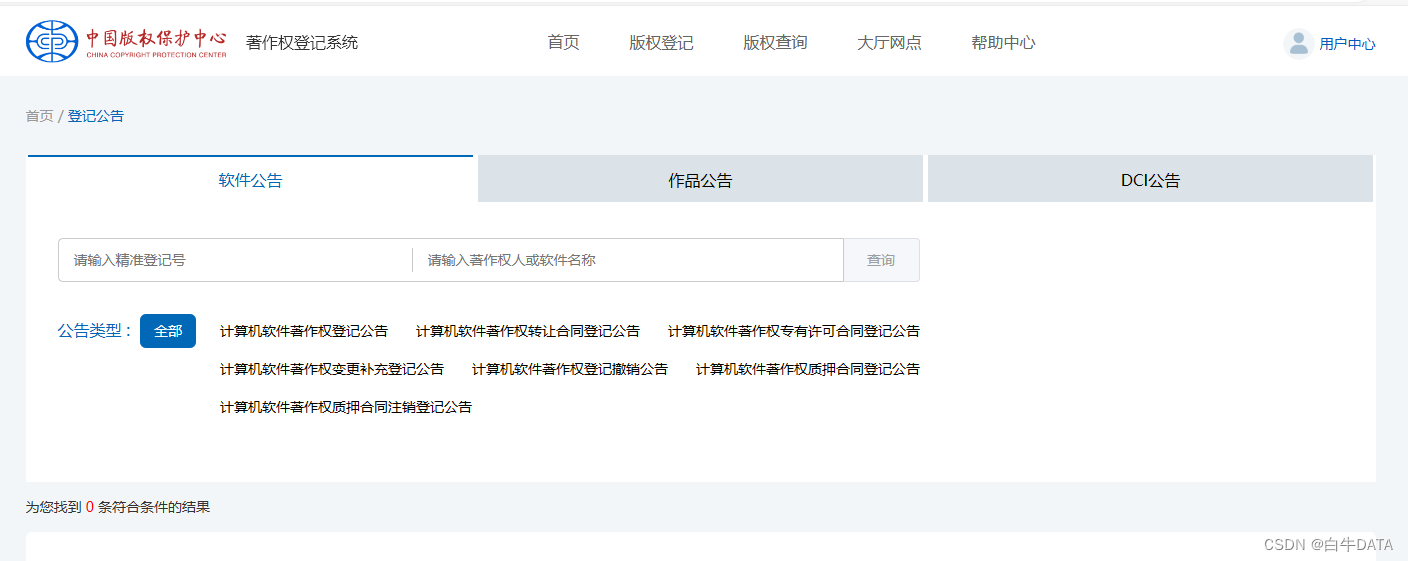Viewport: 1408px width, 561px height.
Task: Filter by 计算机软件著作权登记公告
Action: point(304,331)
